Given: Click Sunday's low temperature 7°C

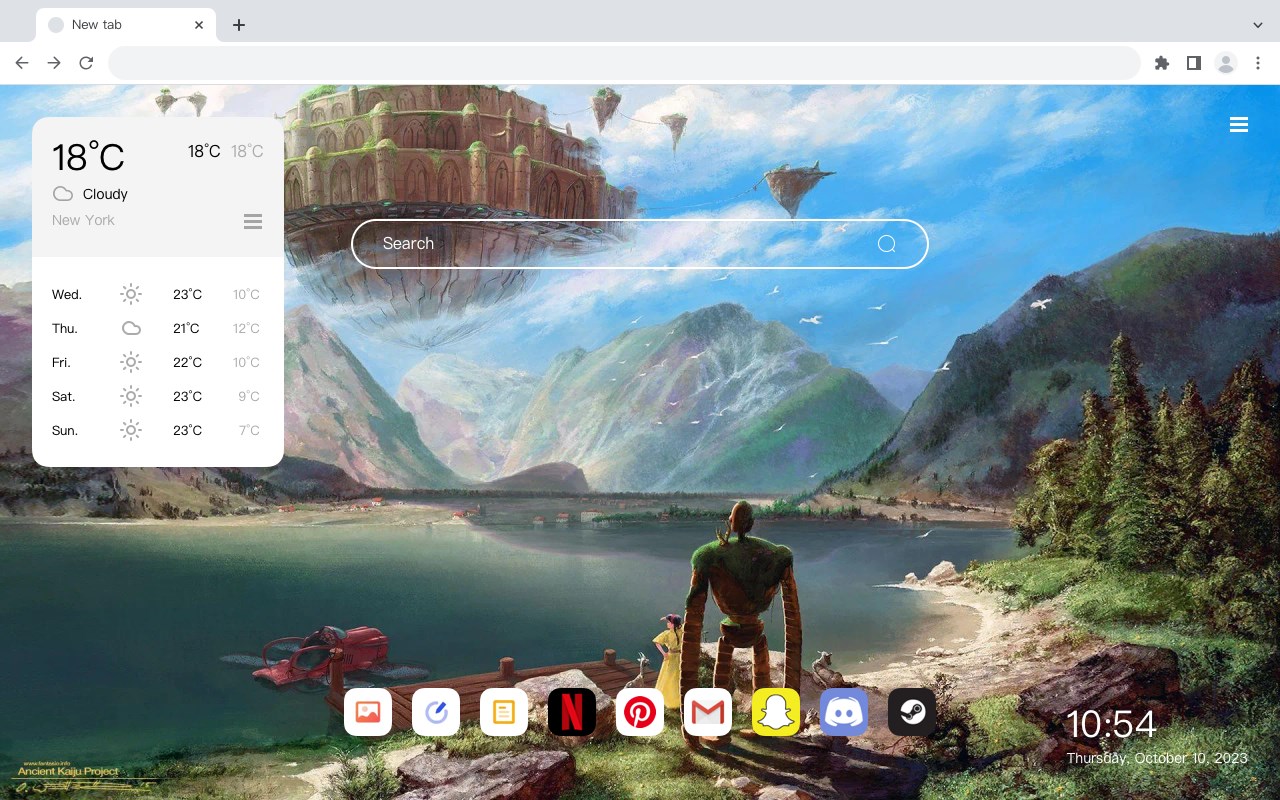Looking at the screenshot, I should (249, 431).
